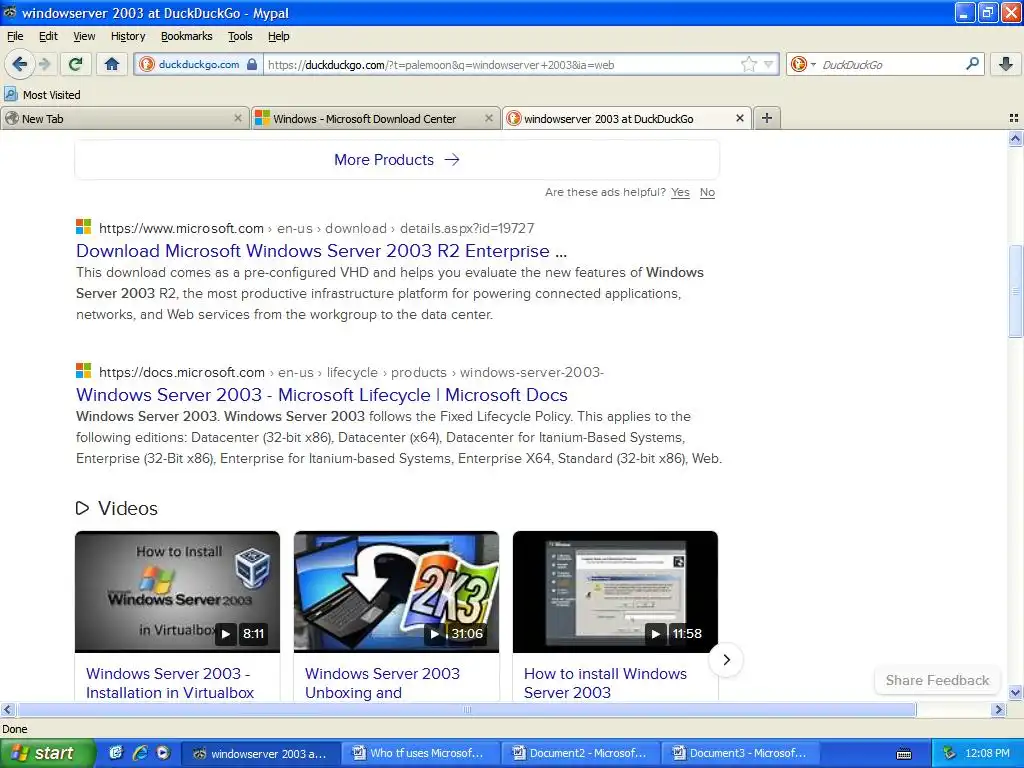Switch to Windows - Microsoft Download Center tab
This screenshot has width=1024, height=768.
tap(375, 118)
